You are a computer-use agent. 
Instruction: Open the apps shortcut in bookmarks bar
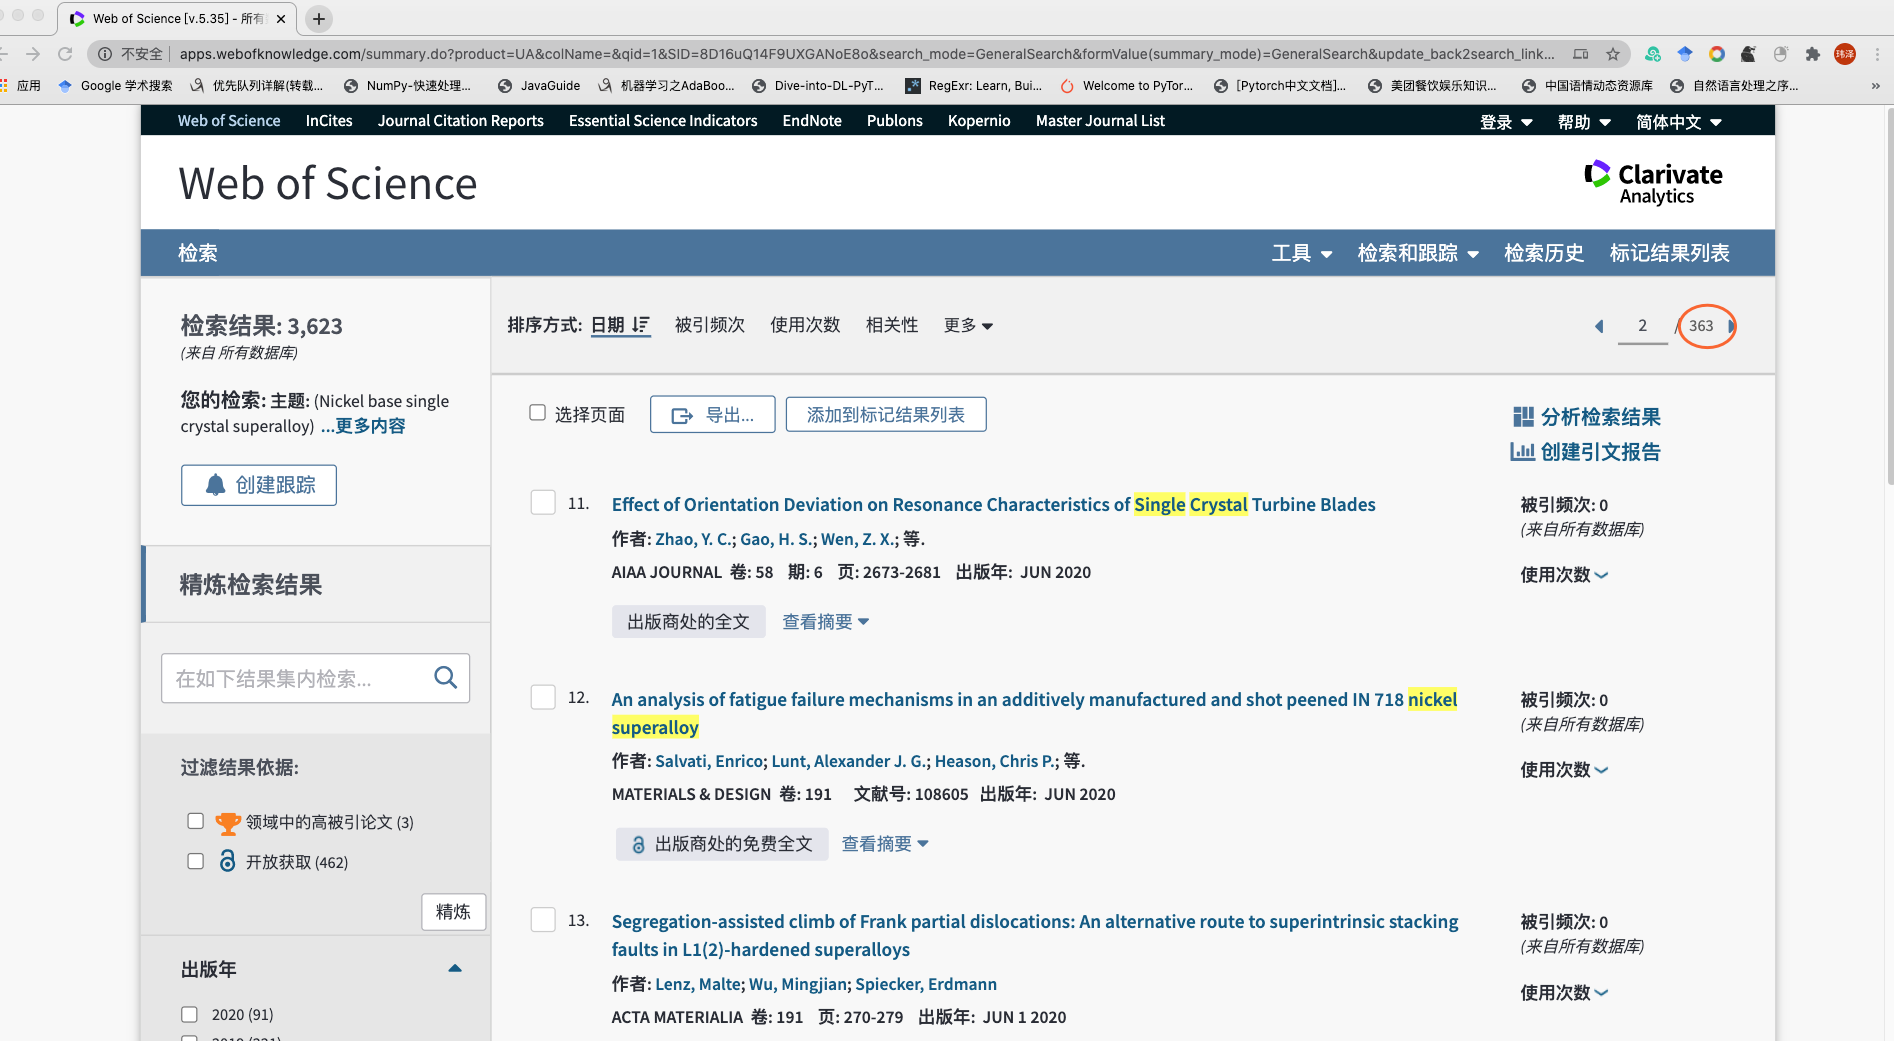[x=21, y=86]
